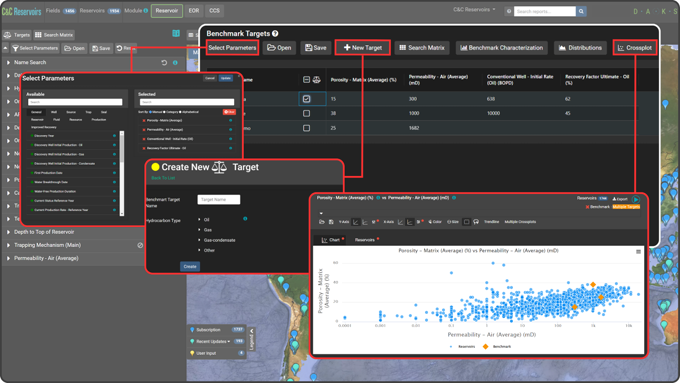Image resolution: width=680 pixels, height=383 pixels.
Task: Open Search Matrix from Benchmark toolbar
Action: pyautogui.click(x=422, y=48)
